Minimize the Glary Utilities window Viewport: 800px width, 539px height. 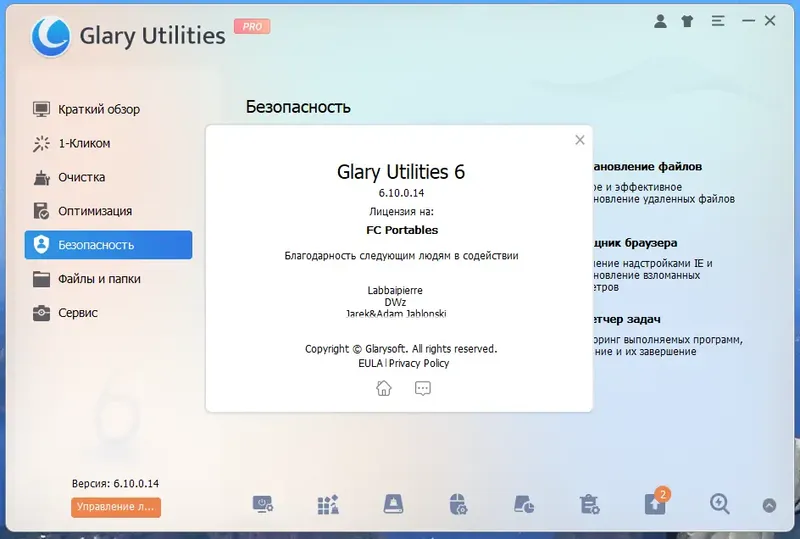point(748,21)
